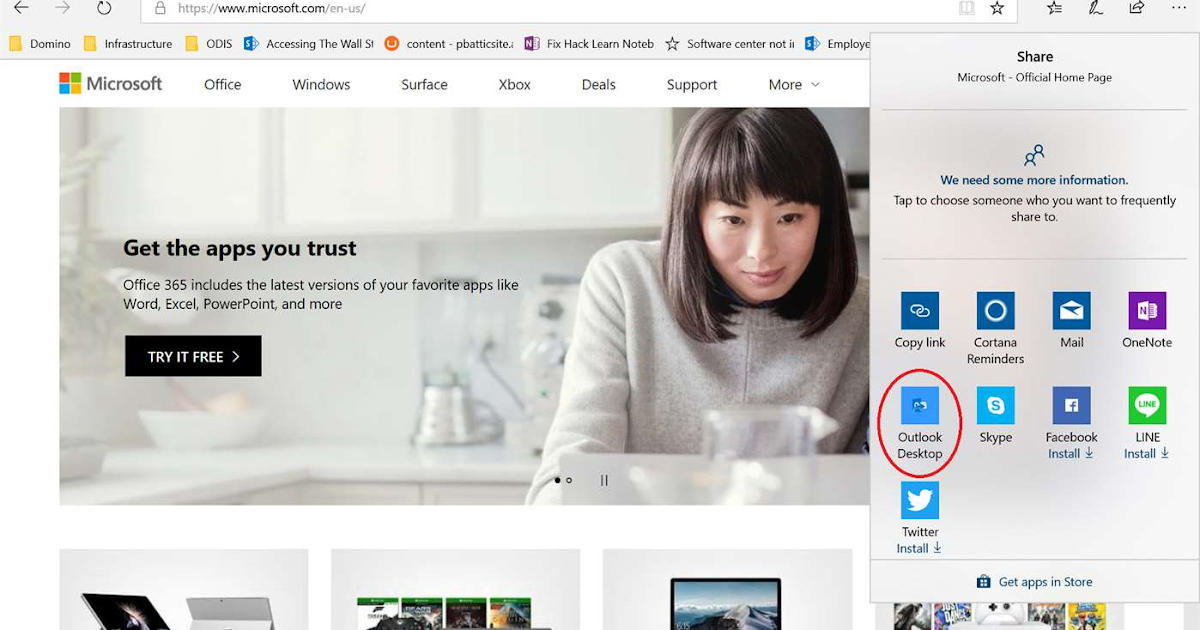The width and height of the screenshot is (1200, 630).
Task: Open the Deals nav item
Action: coord(598,85)
